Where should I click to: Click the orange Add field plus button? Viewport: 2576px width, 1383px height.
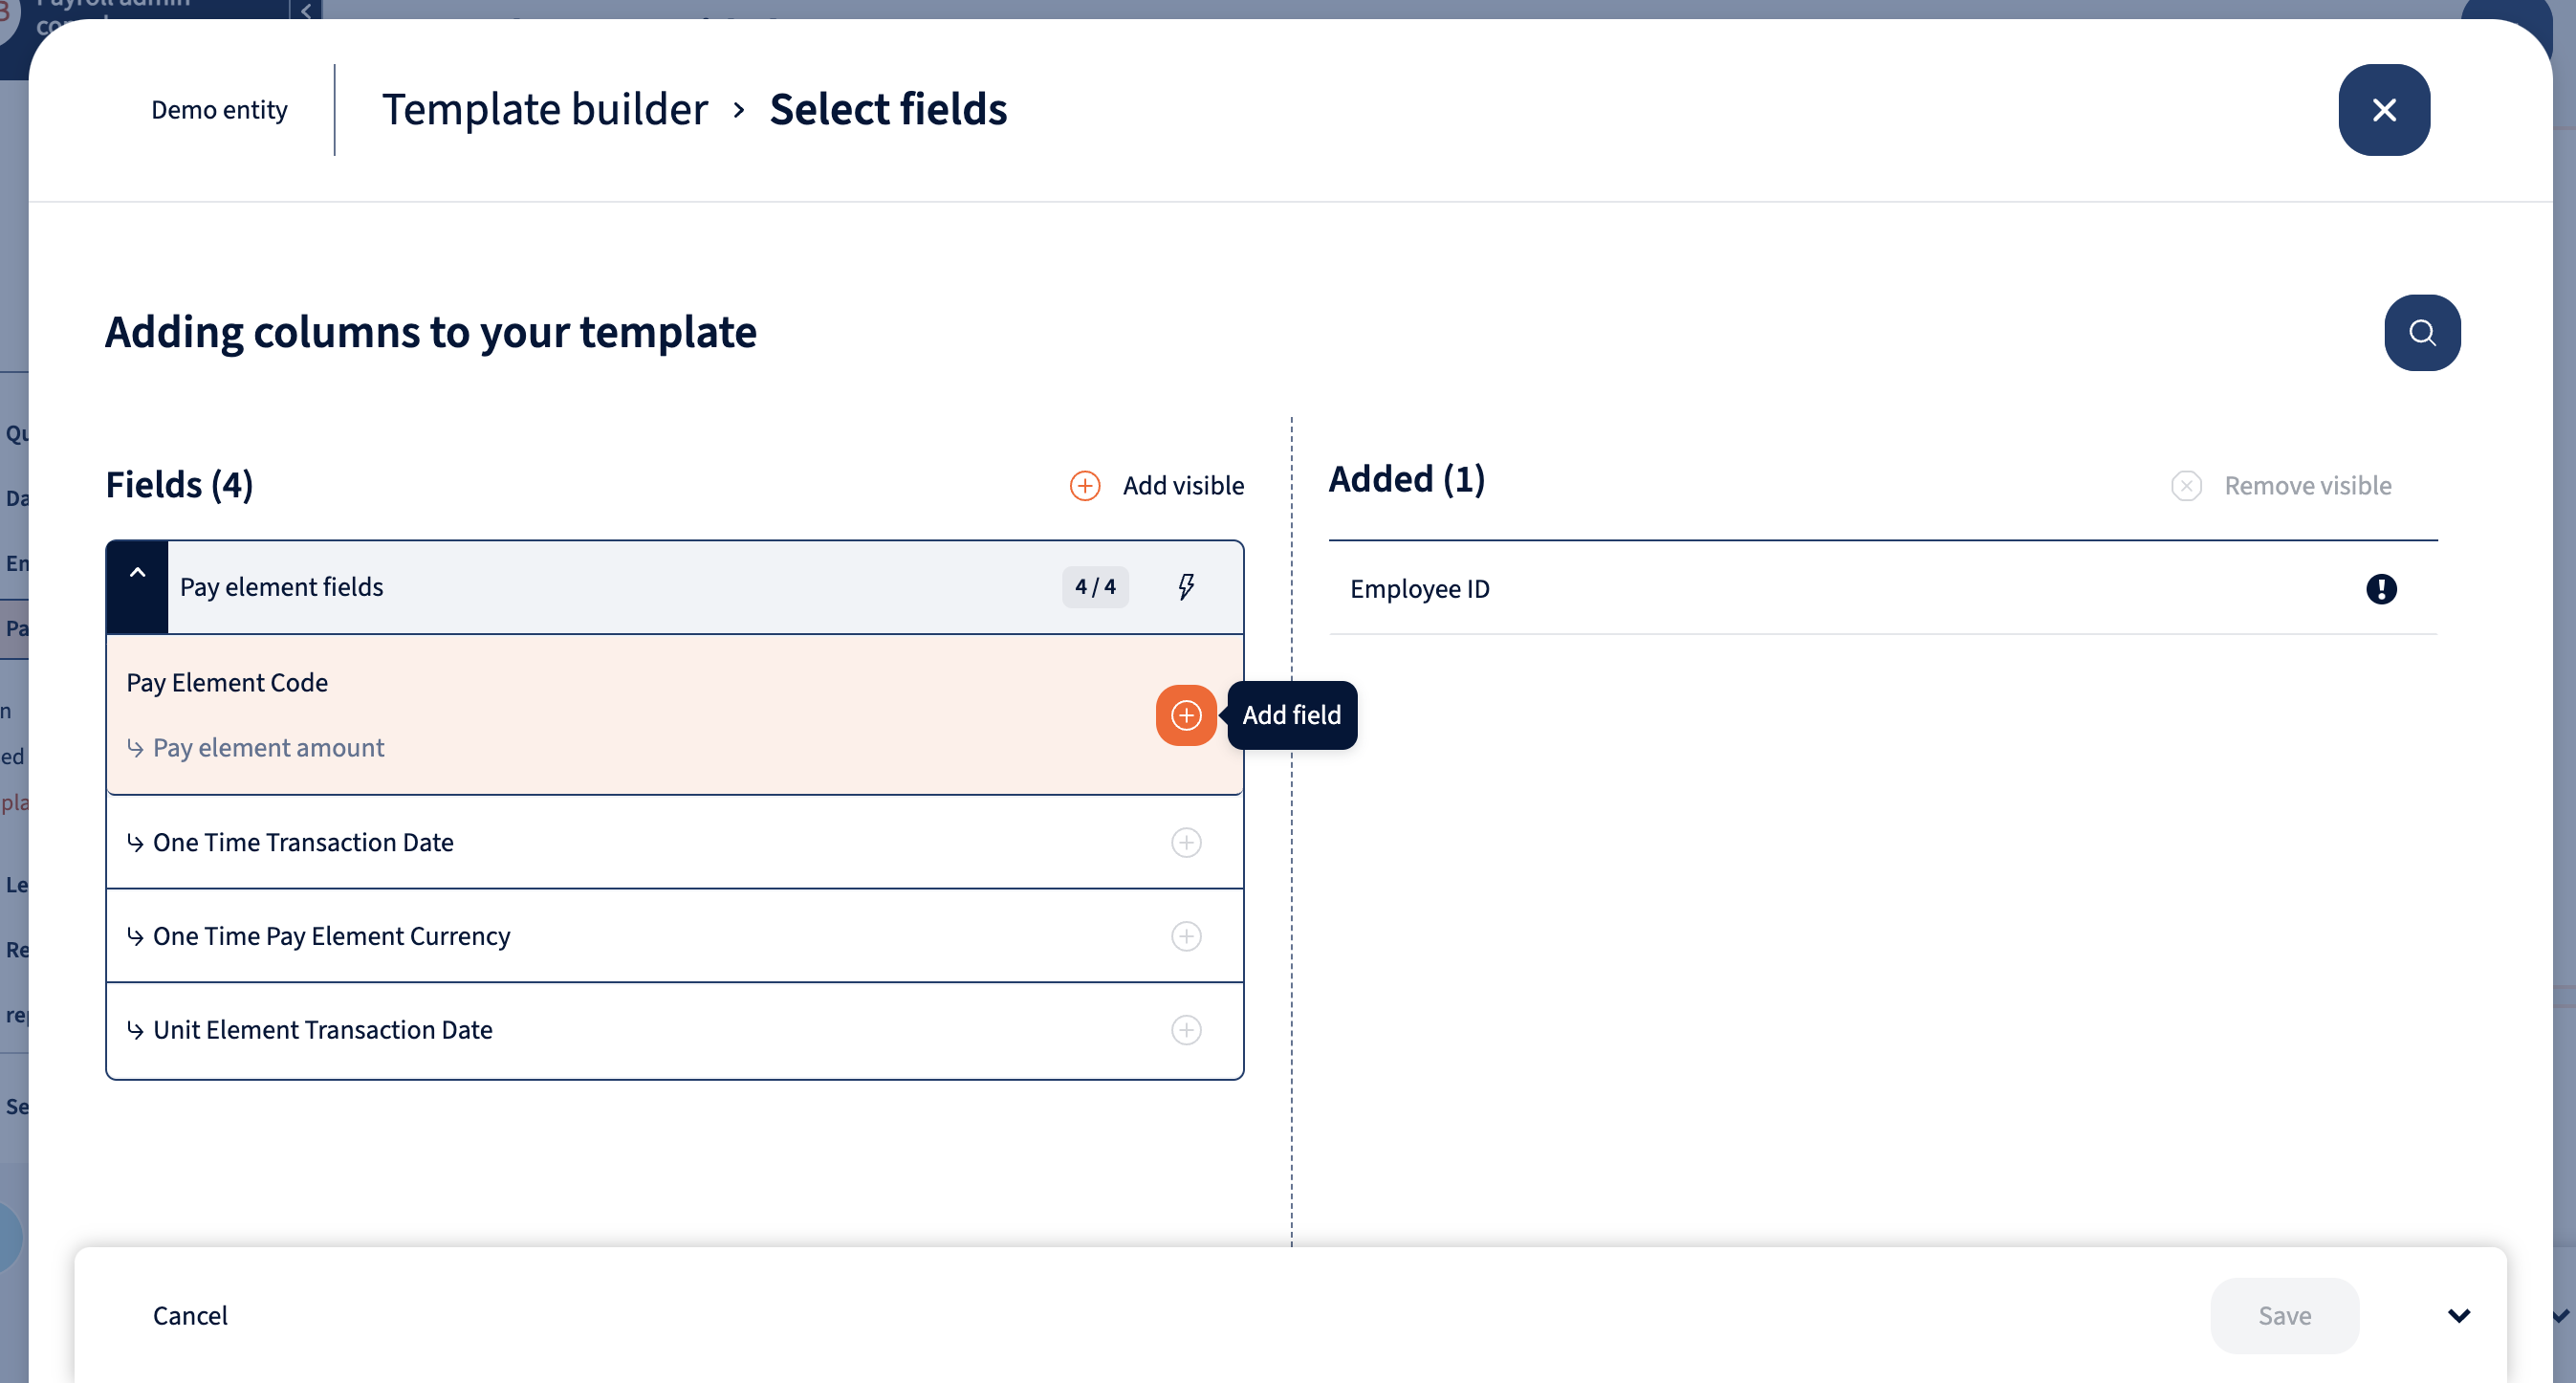pos(1186,715)
